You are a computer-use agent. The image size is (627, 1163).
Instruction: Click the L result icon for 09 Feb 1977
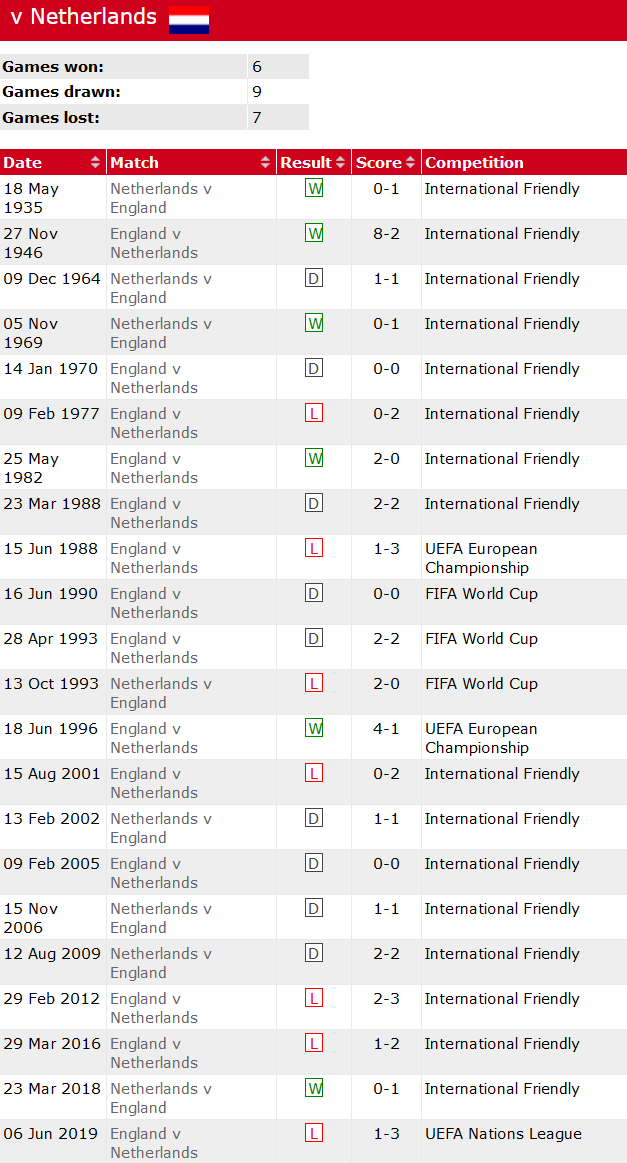click(x=314, y=414)
